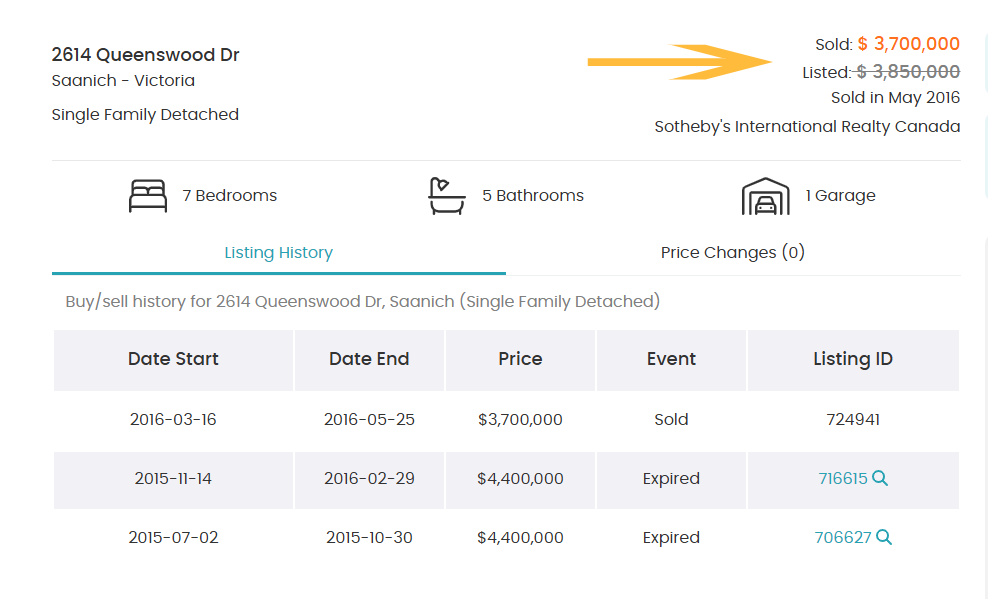This screenshot has height=599, width=988.
Task: Click the Price column header
Action: (520, 359)
